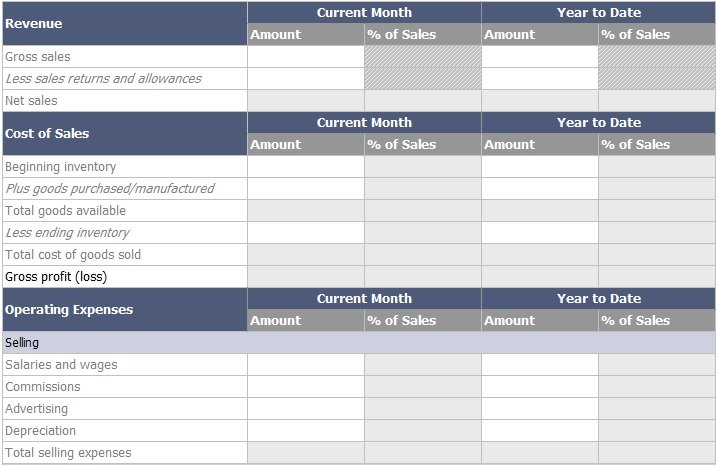Click the Selling subsection row

(359, 343)
